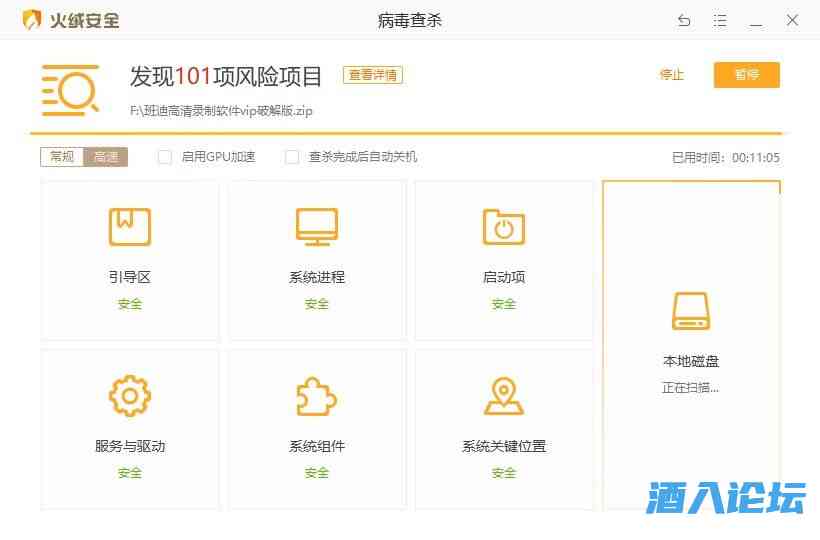The width and height of the screenshot is (820, 540).
Task: Open the hamburger menu in title bar
Action: click(720, 20)
